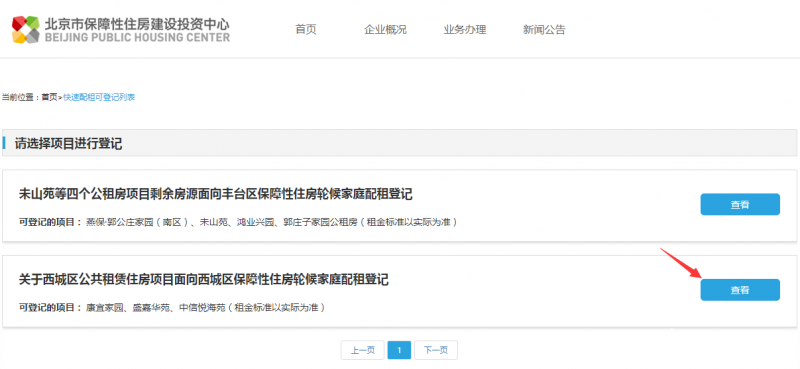Open the 业务办理 navigation menu item

click(465, 30)
